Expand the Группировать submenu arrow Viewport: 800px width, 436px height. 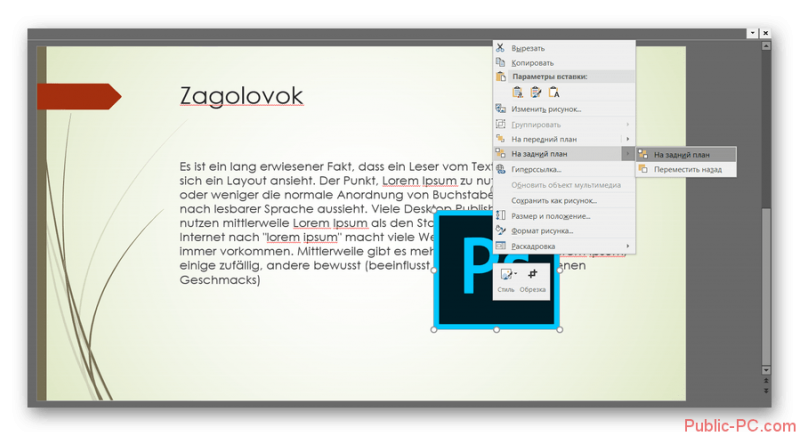click(x=628, y=124)
